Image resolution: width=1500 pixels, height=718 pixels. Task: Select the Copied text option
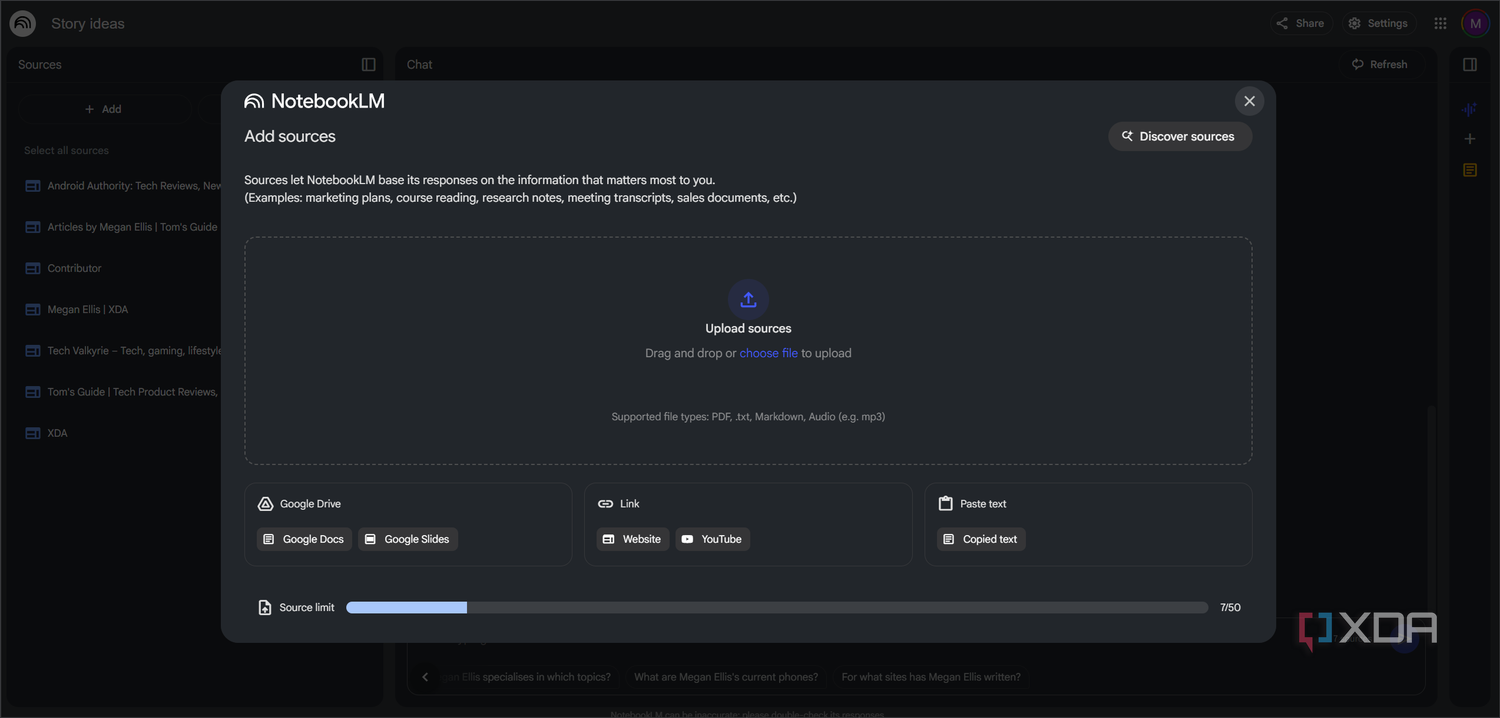point(981,539)
